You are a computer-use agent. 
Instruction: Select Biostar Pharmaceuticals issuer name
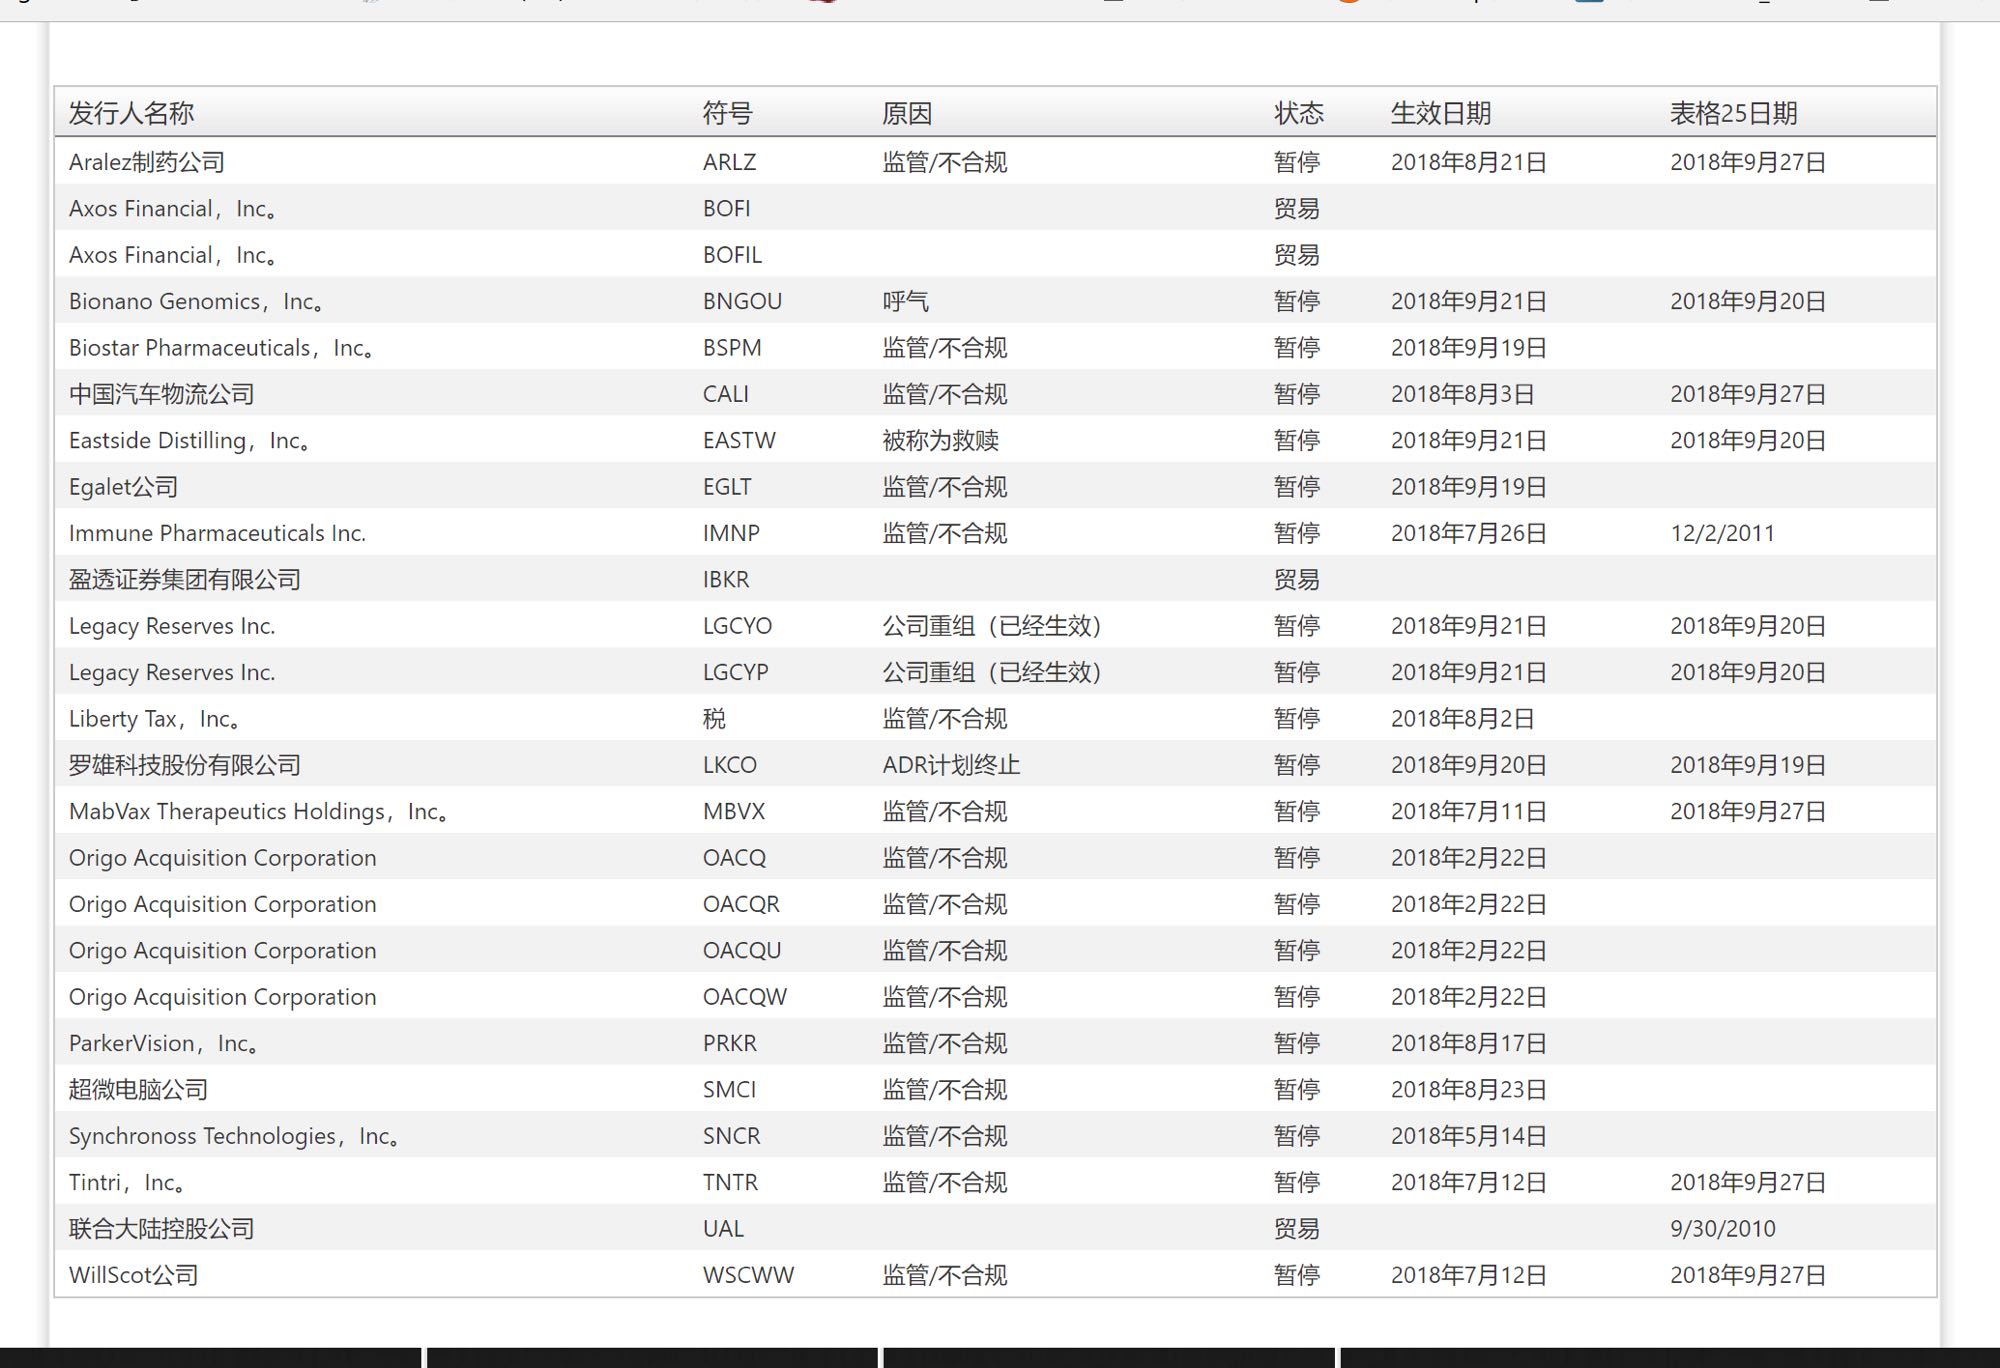tap(221, 348)
